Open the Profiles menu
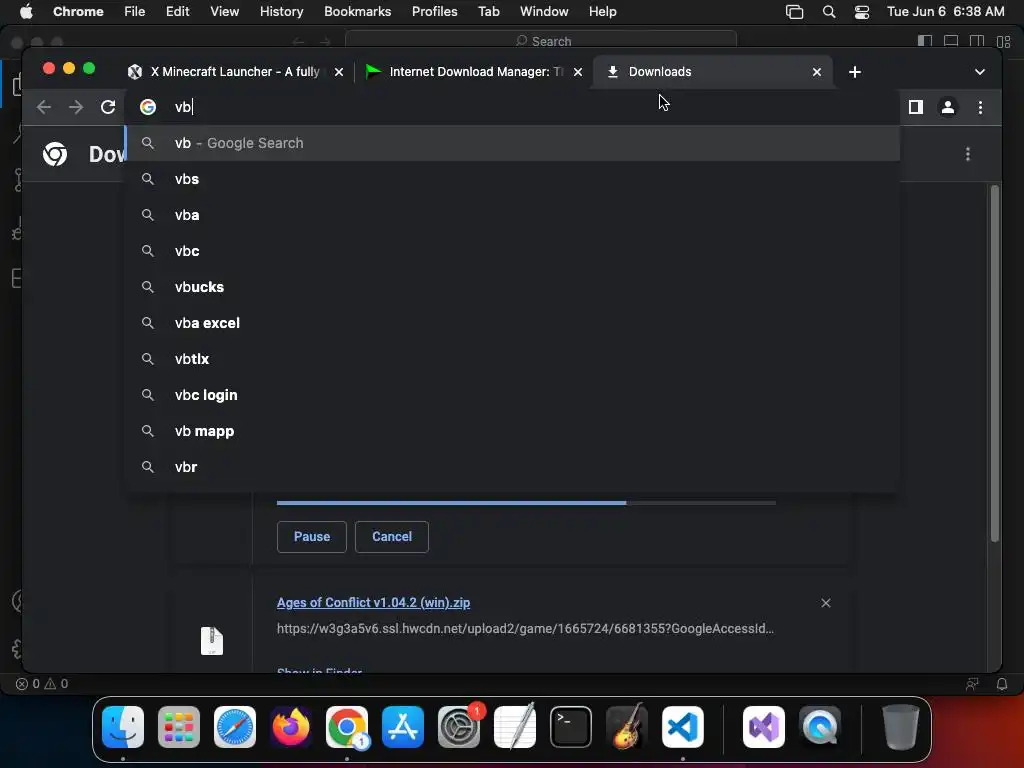This screenshot has width=1024, height=768. [x=434, y=12]
